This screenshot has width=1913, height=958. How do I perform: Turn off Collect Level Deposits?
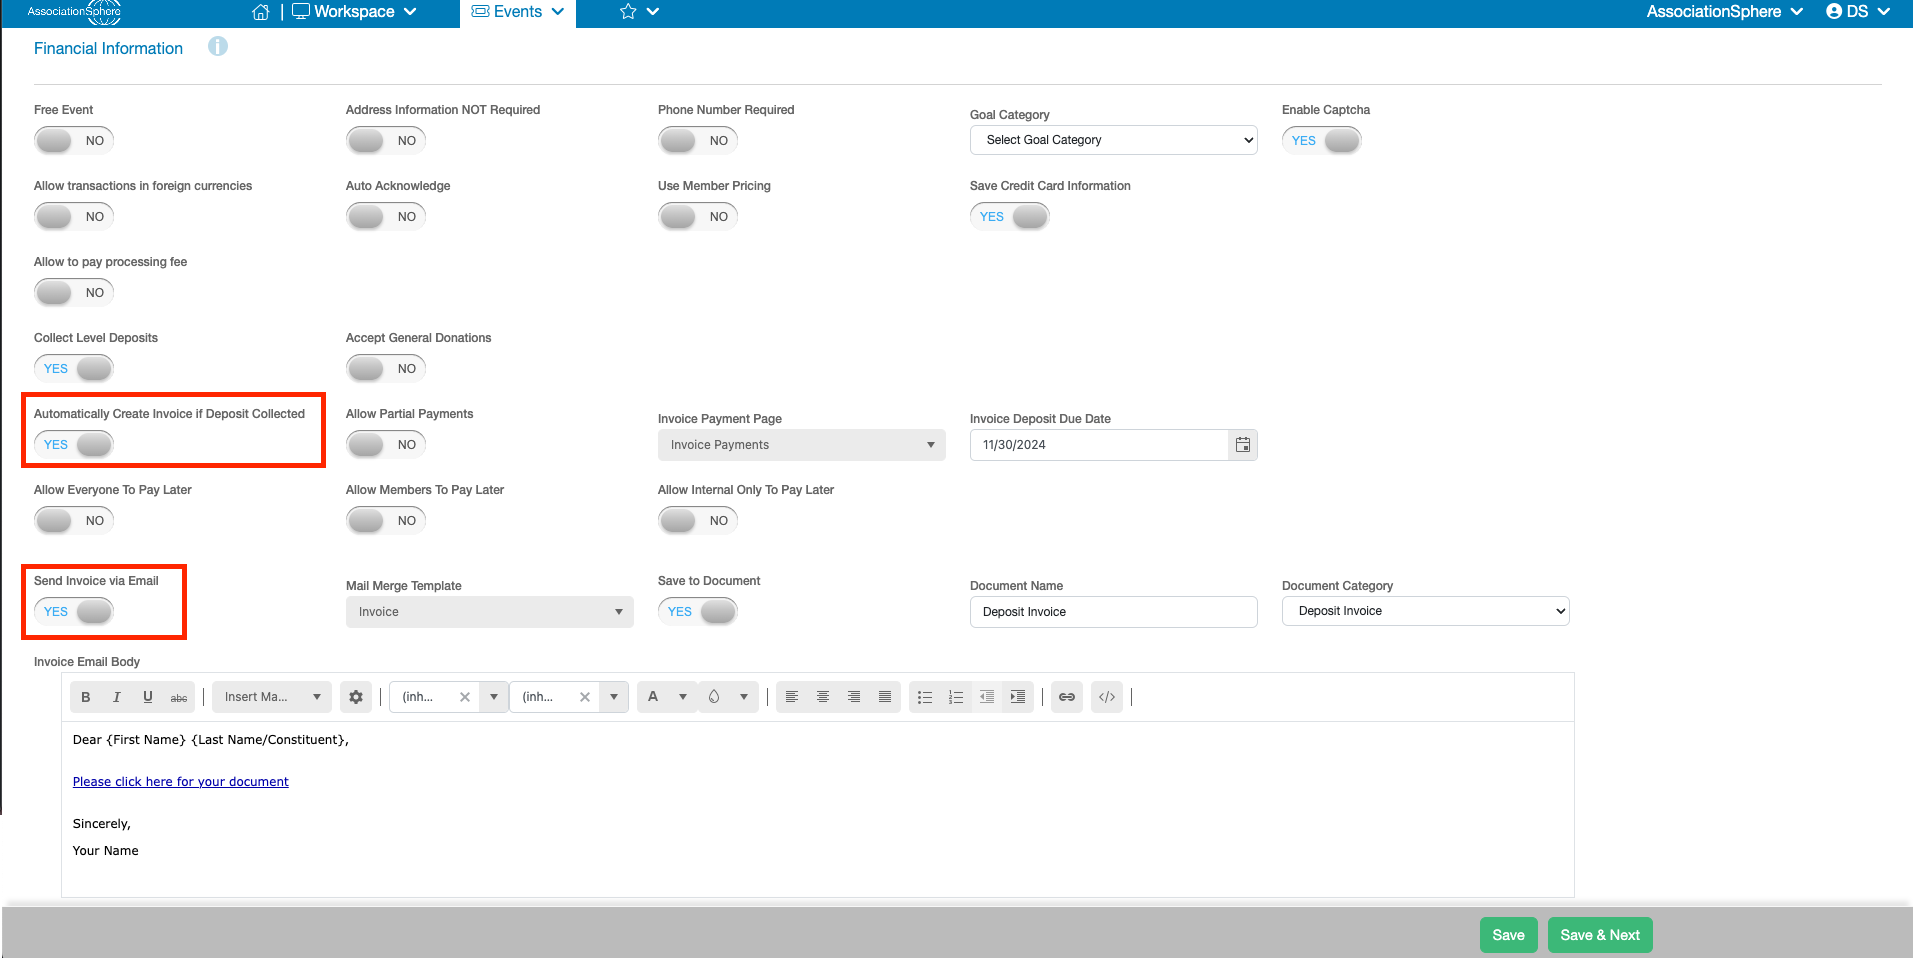[x=74, y=369]
